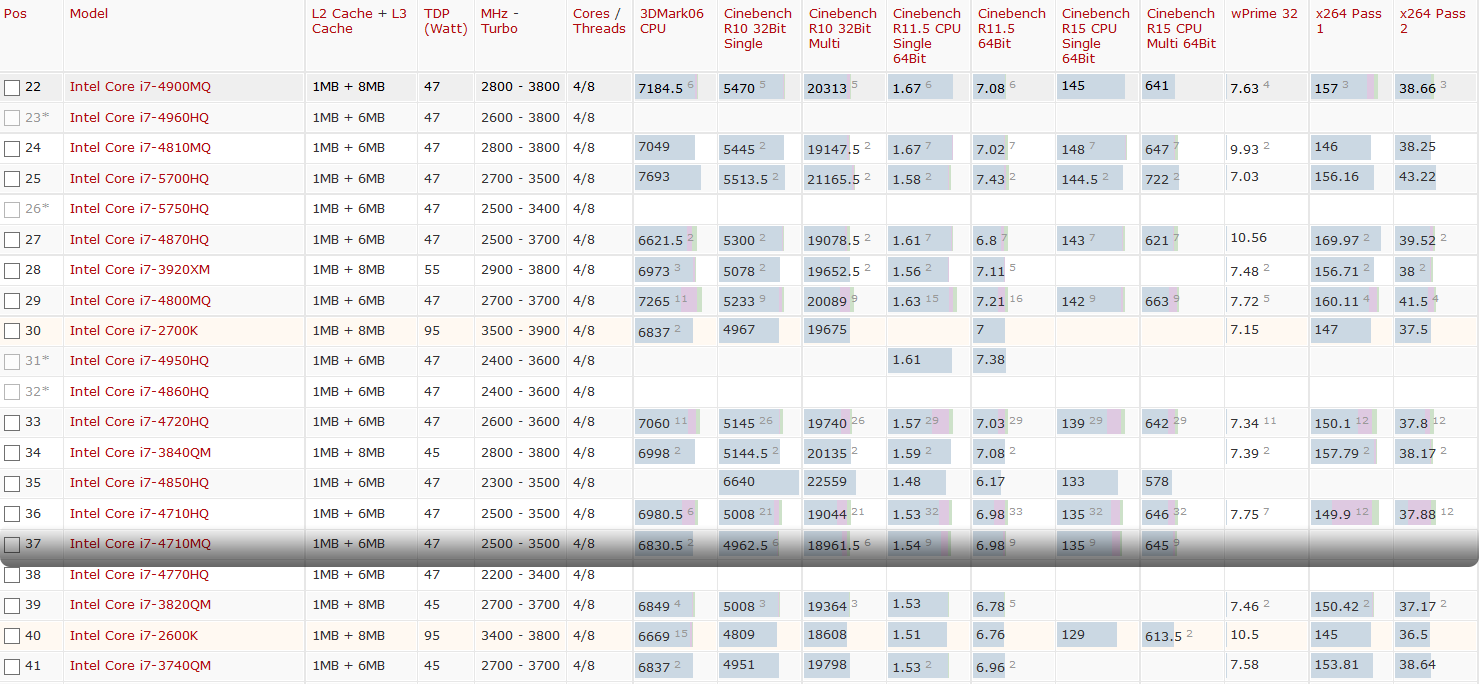Open Intel Core i7-5750HQ link

click(x=139, y=209)
